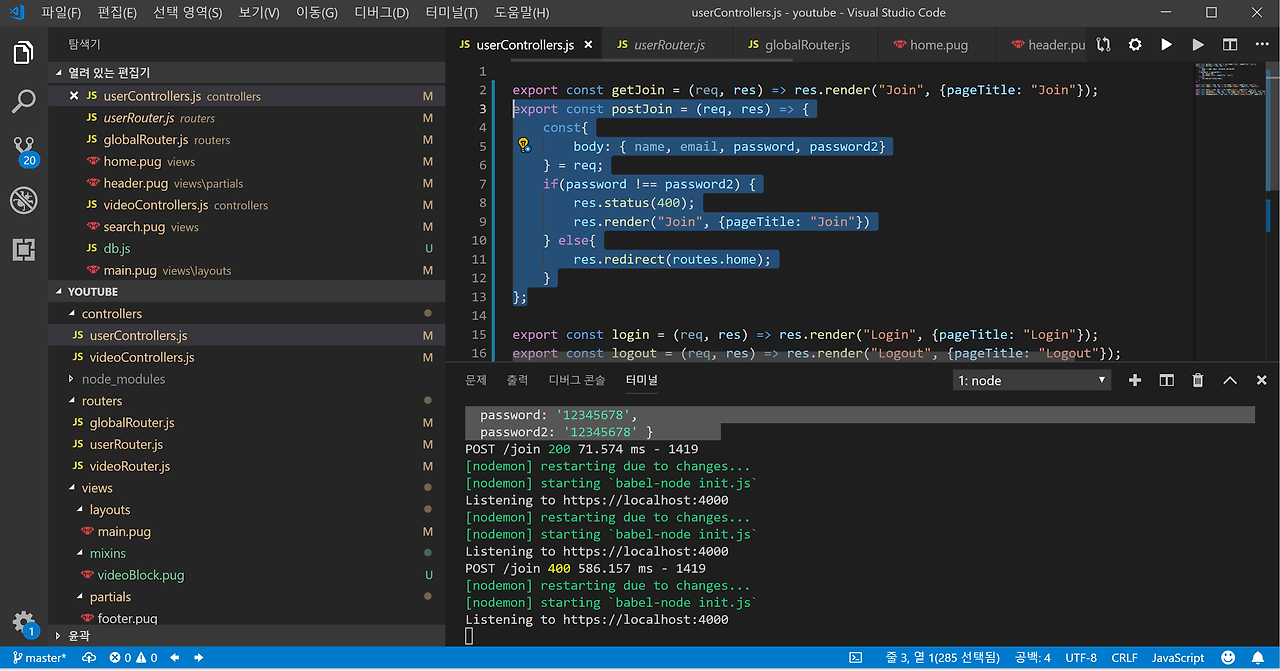Screen dimensions: 1280x671
Task: Change the JavaScript language mode in status bar
Action: [x=1178, y=658]
